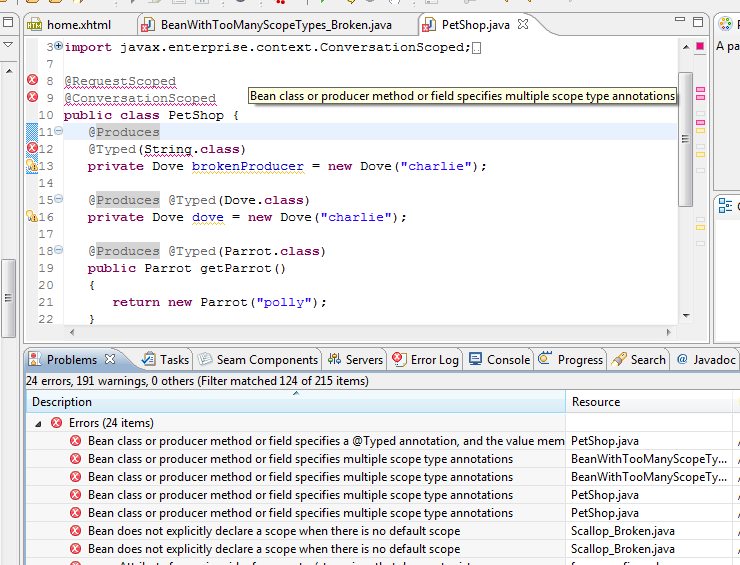Screen dimensions: 740x565
Task: Click the horizontal scrollbar left arrow
Action: coord(72,332)
